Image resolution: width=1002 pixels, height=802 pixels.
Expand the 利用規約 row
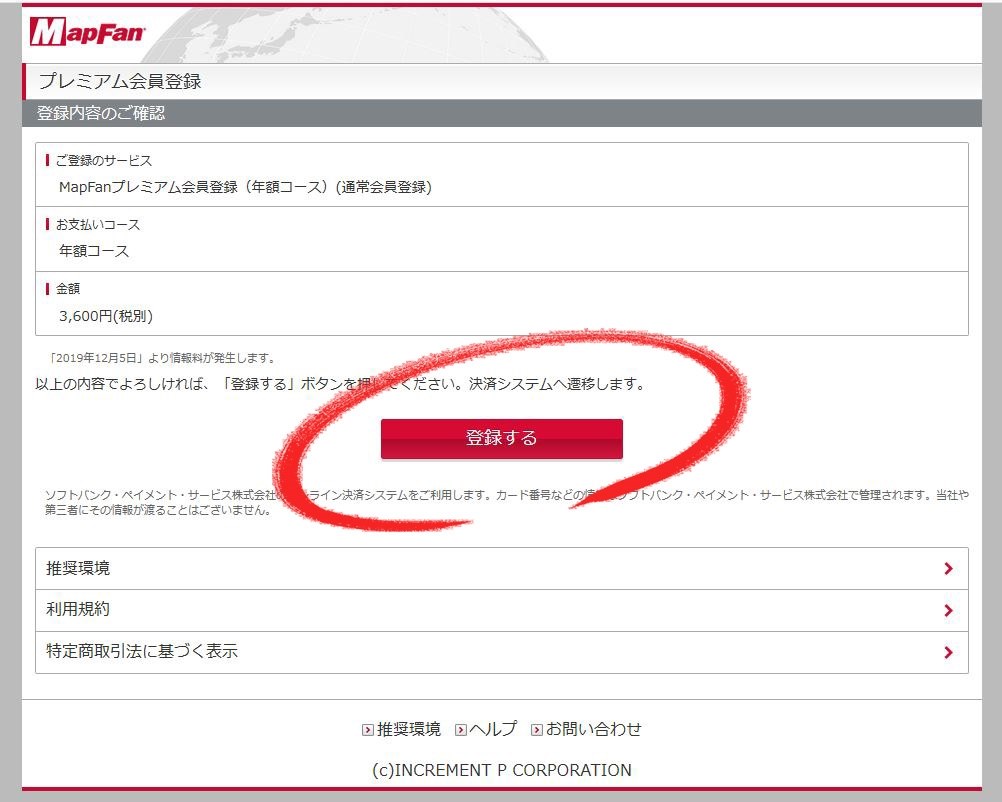(502, 610)
